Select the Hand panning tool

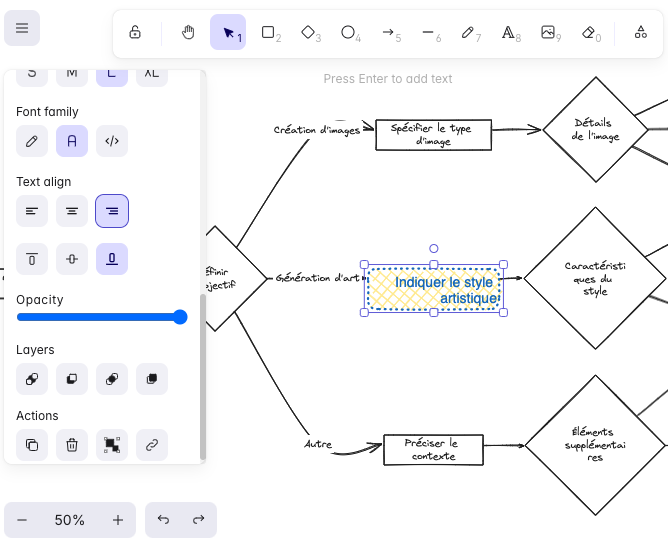pyautogui.click(x=188, y=33)
